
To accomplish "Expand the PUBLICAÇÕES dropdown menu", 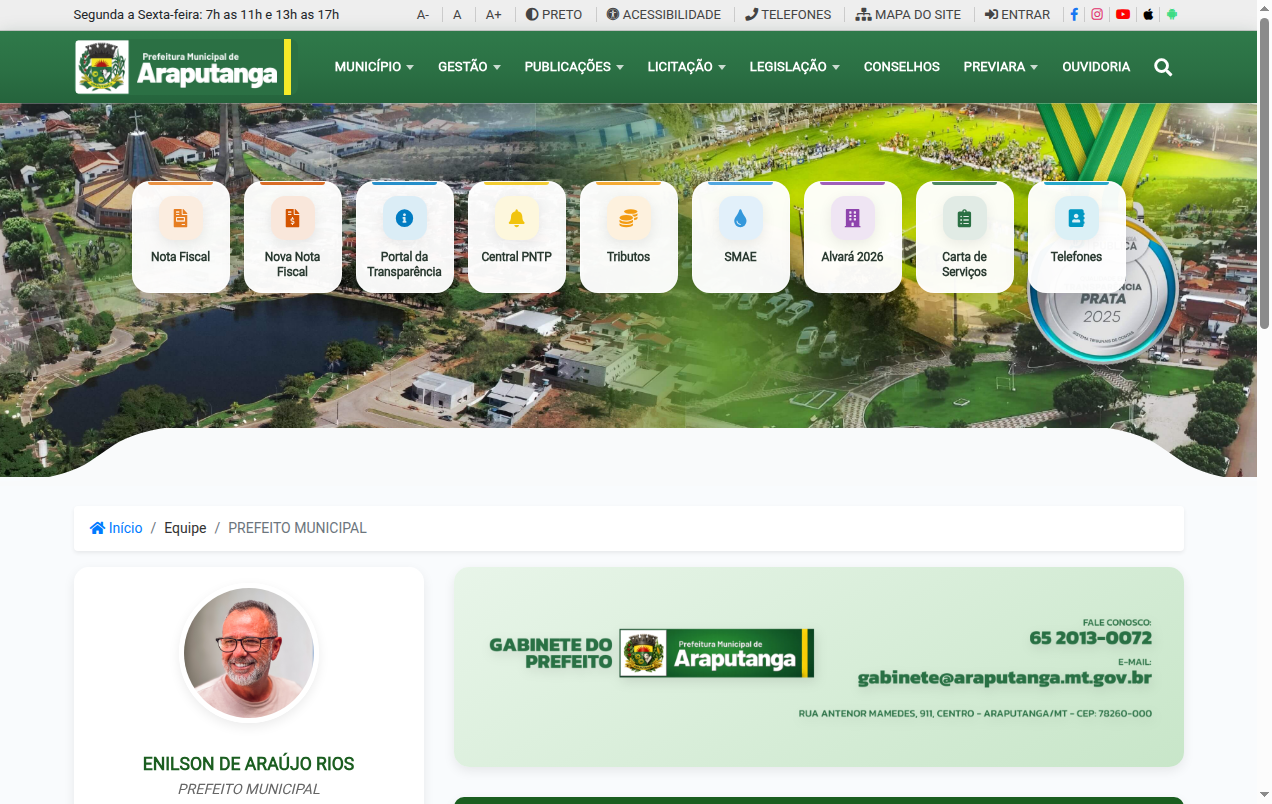I will click(574, 67).
